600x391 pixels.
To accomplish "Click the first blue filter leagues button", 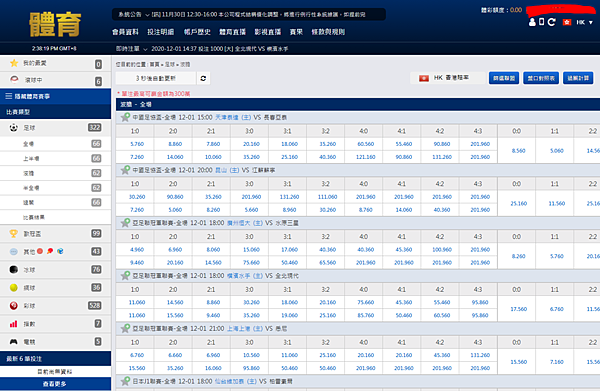I will point(504,78).
